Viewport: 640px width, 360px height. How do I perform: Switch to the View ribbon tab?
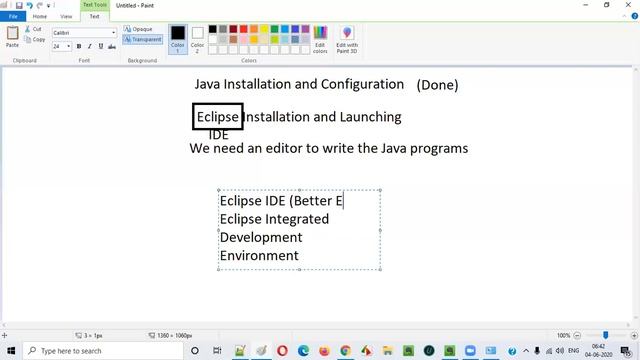click(x=66, y=16)
